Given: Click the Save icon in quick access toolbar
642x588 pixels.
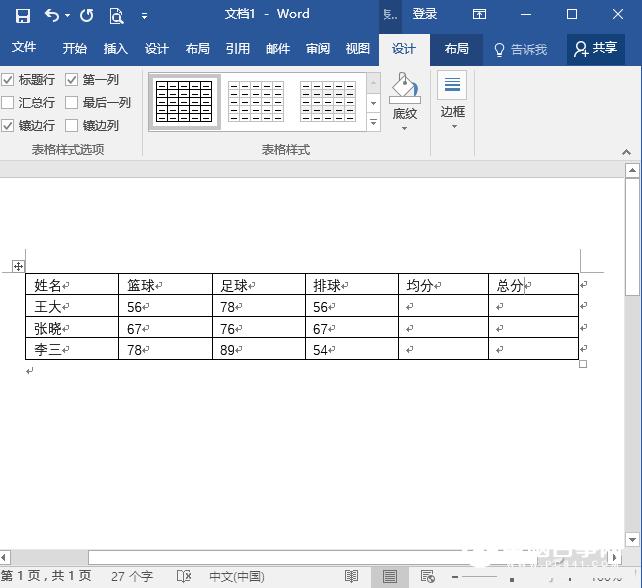Looking at the screenshot, I should (23, 16).
